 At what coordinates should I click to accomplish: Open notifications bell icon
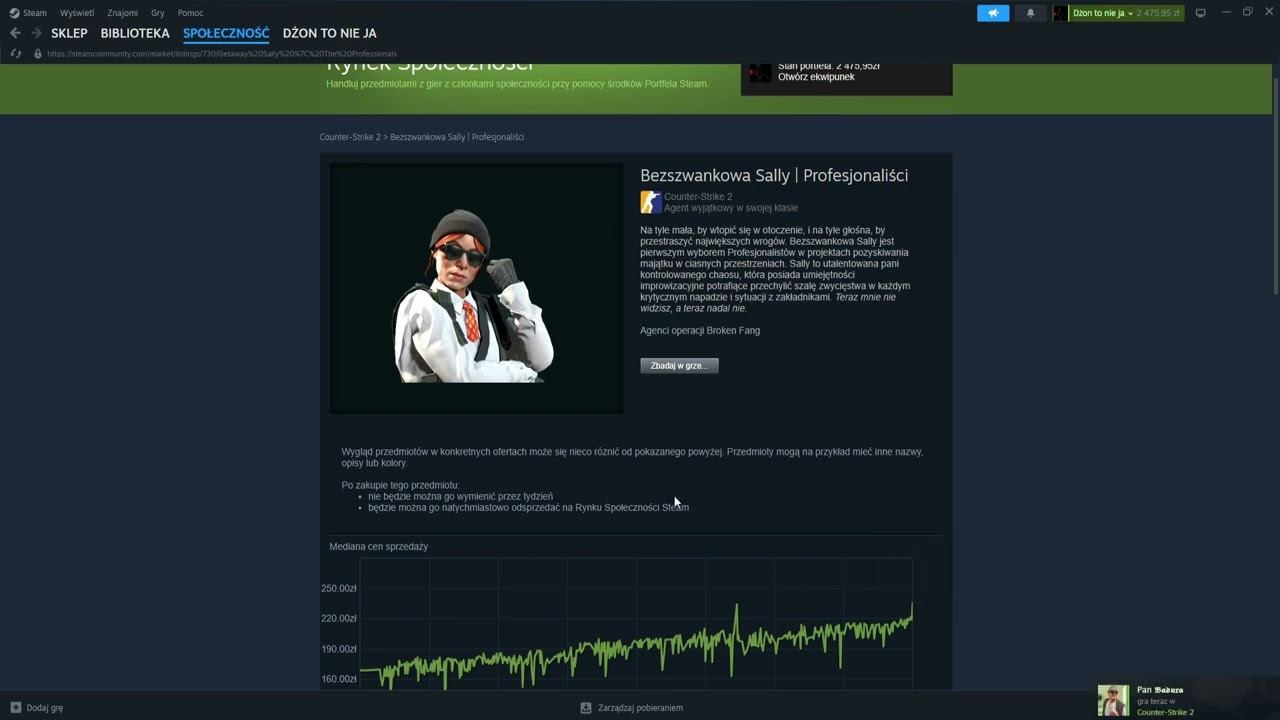[x=1030, y=13]
